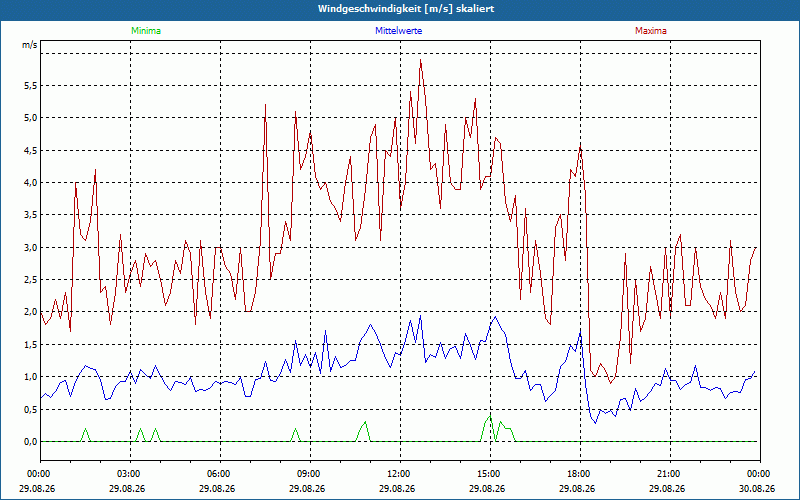800x500 pixels.
Task: Click the 15:00 time axis label
Action: coord(490,474)
